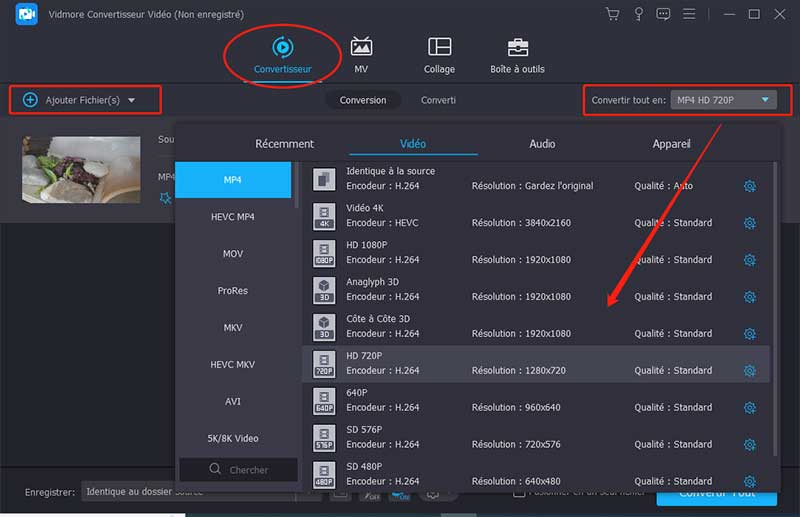Open the hamburger menu icon
This screenshot has height=517, width=800.
[689, 14]
